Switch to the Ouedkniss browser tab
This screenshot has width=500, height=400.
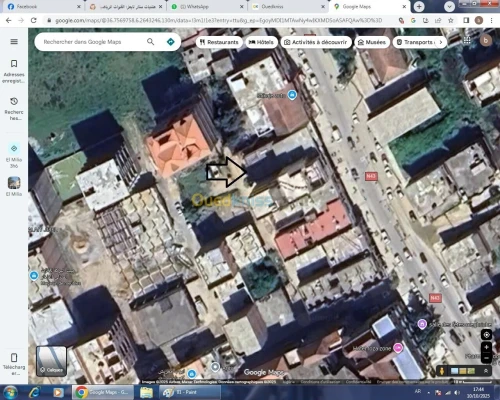click(x=288, y=6)
